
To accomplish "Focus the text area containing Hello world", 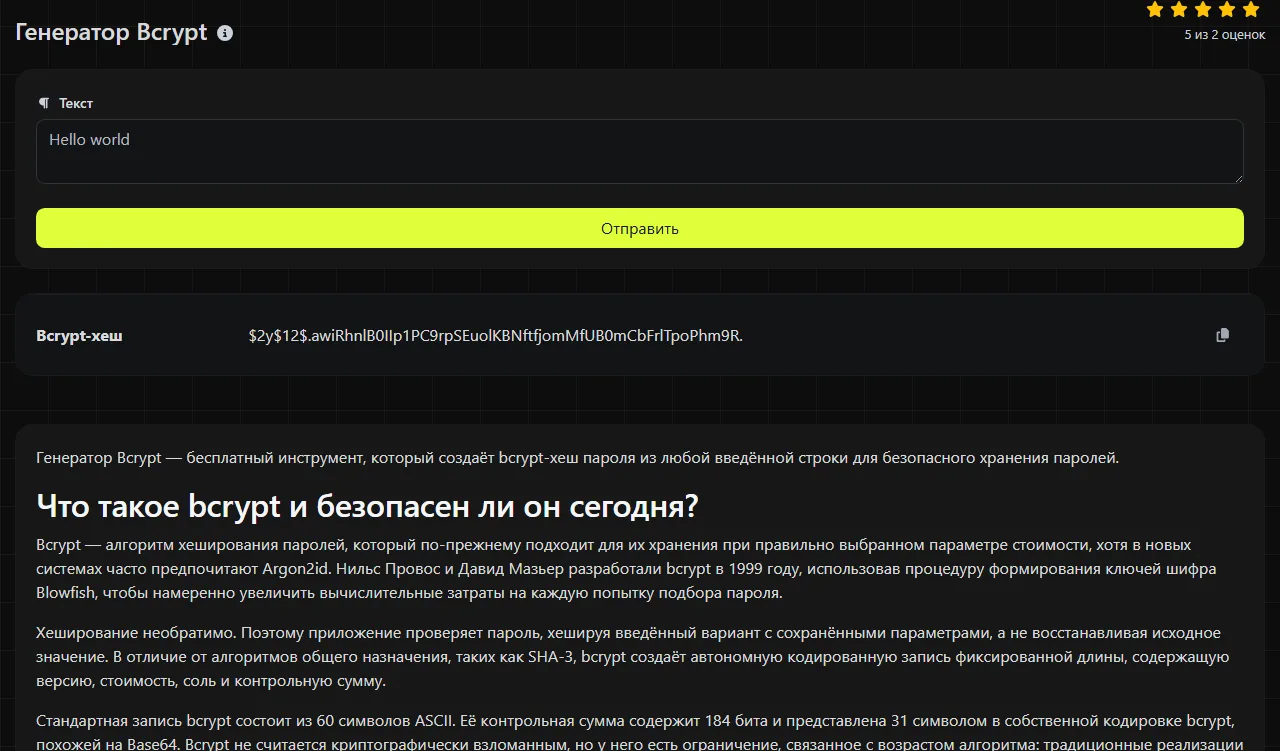I will (640, 152).
